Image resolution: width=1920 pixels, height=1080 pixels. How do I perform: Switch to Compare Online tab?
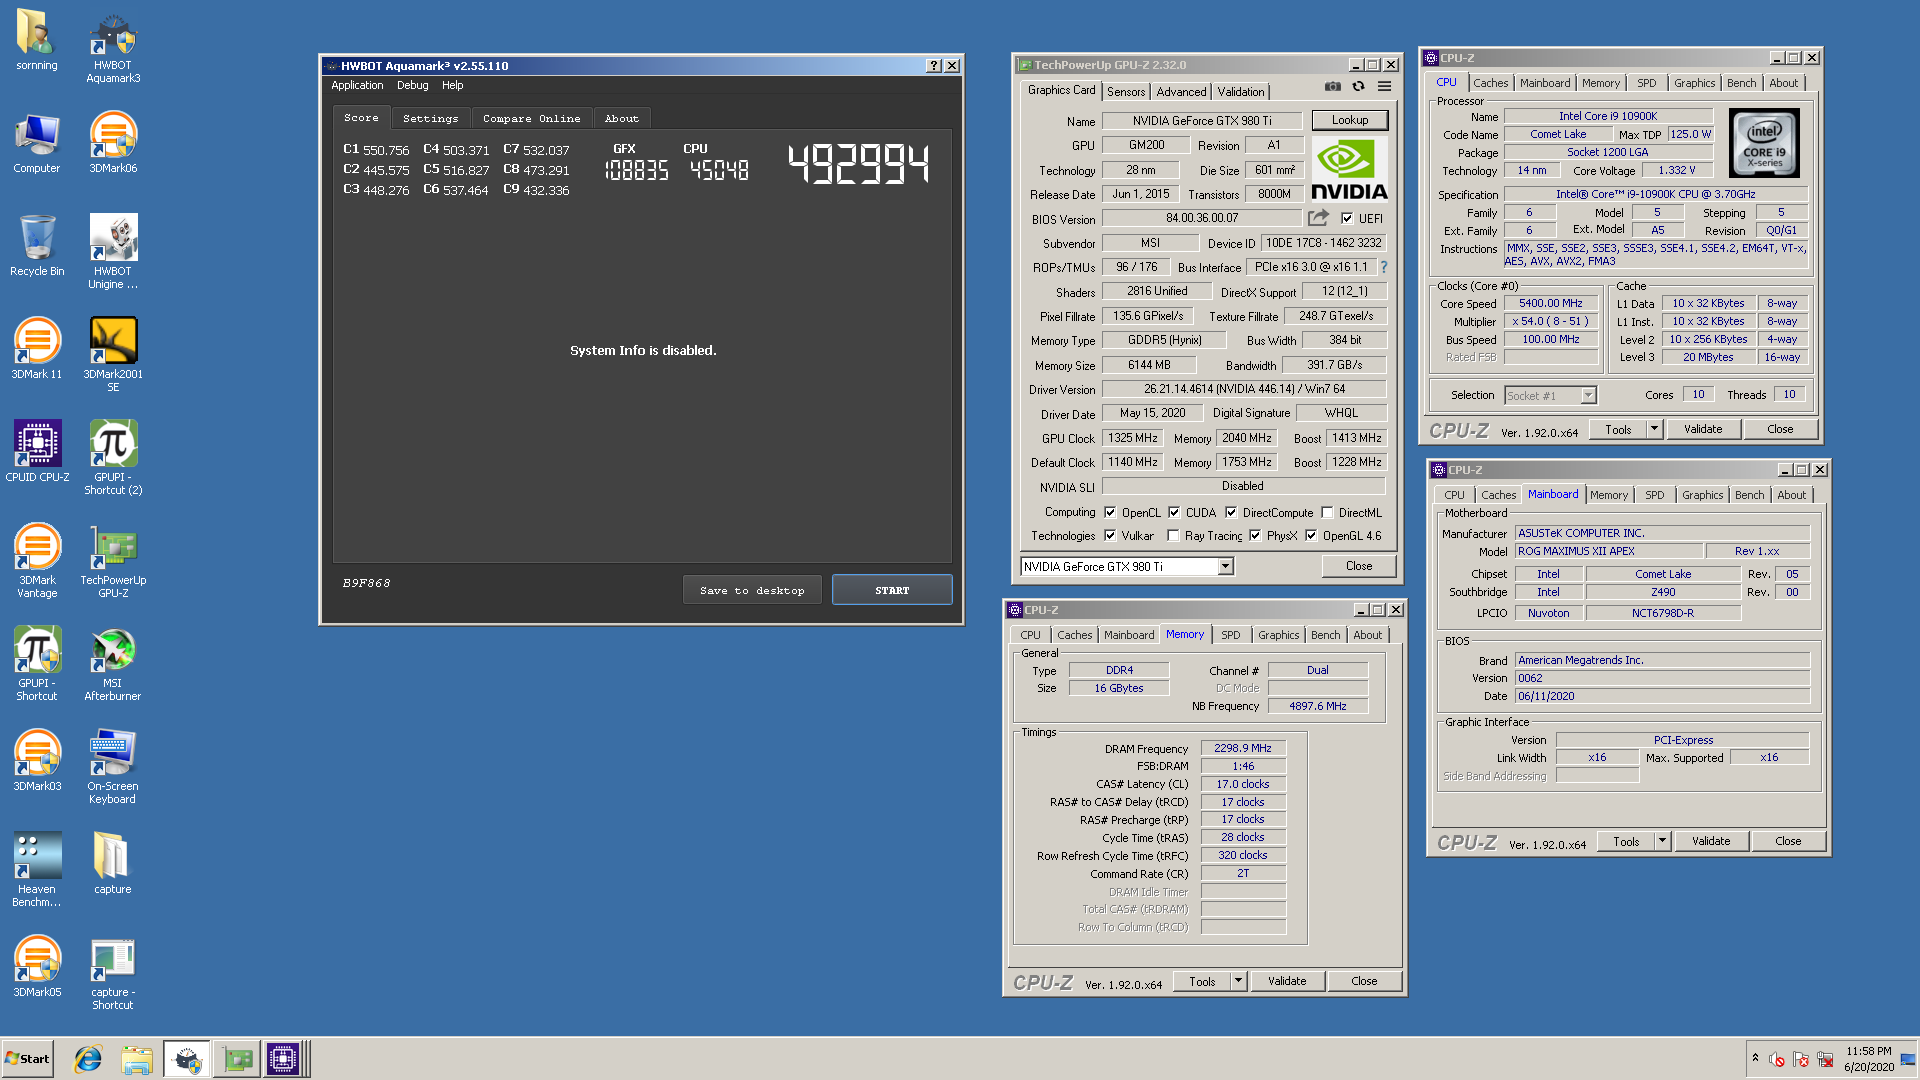(531, 118)
